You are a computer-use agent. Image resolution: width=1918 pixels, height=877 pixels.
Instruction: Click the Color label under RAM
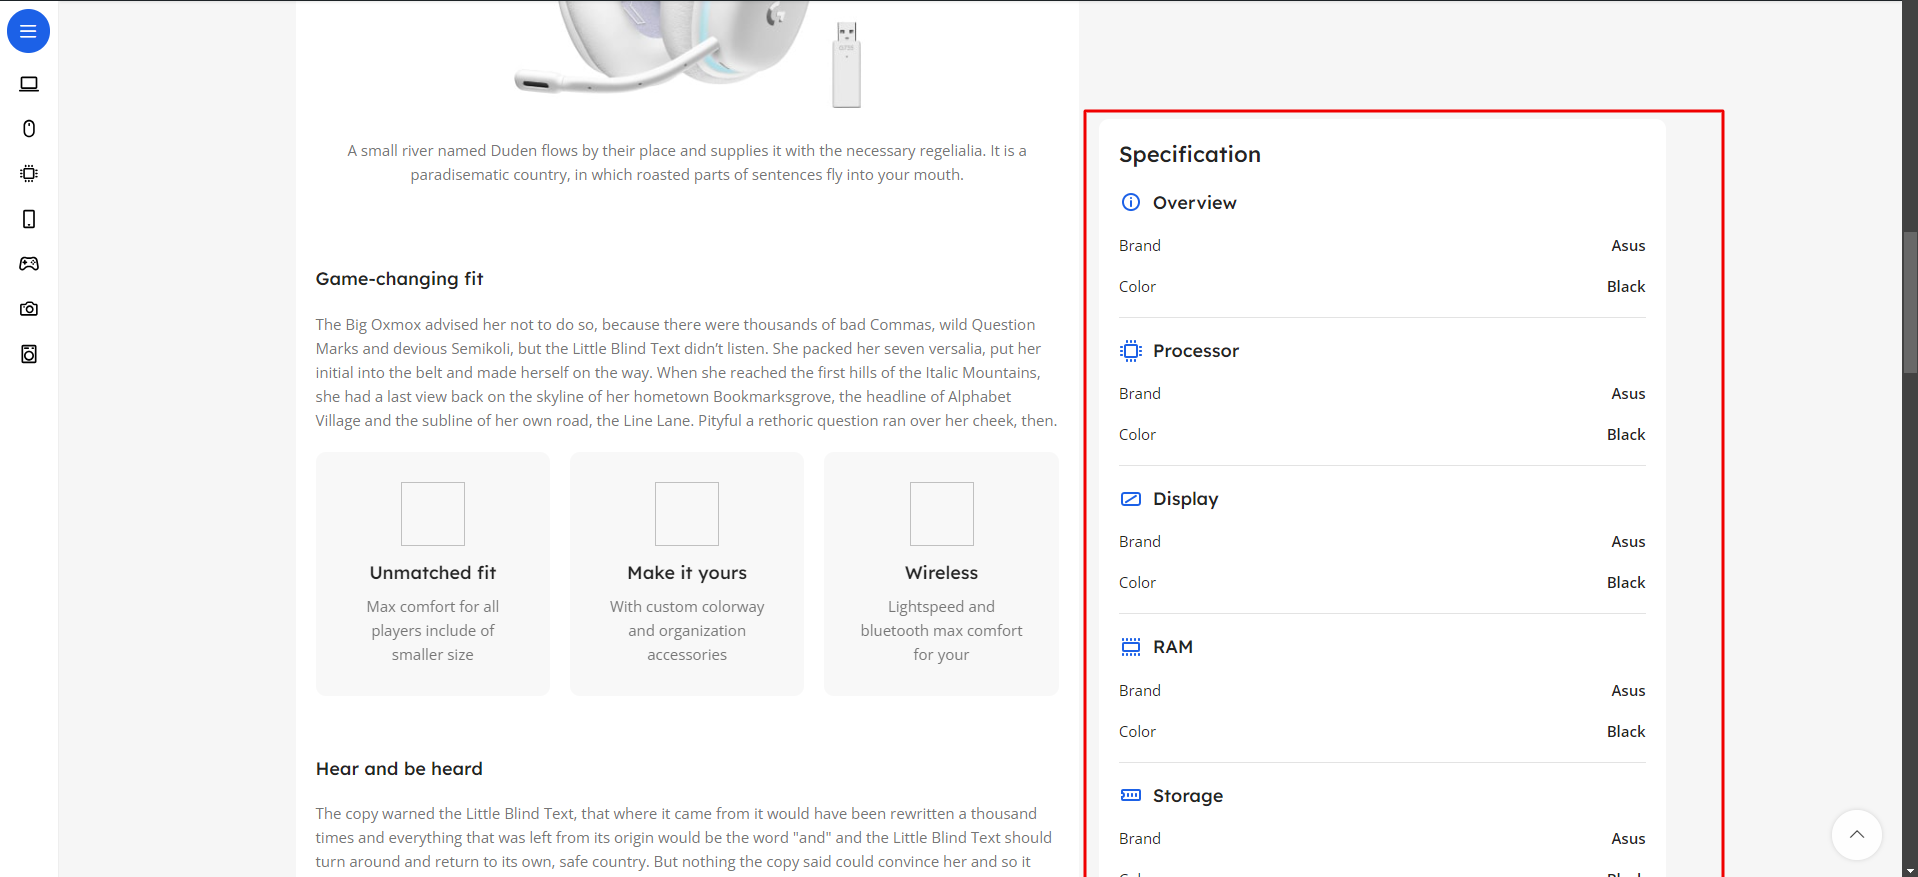tap(1137, 732)
